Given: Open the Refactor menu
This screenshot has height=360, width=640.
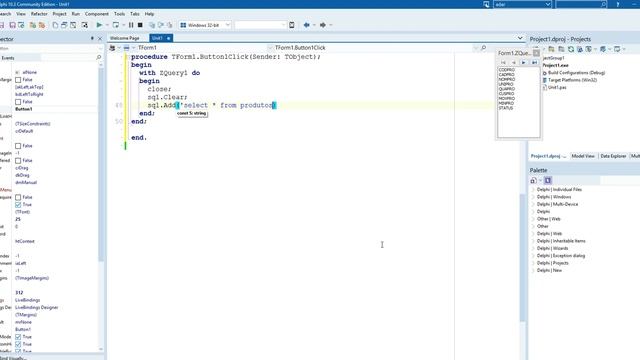Looking at the screenshot, I should tap(39, 14).
